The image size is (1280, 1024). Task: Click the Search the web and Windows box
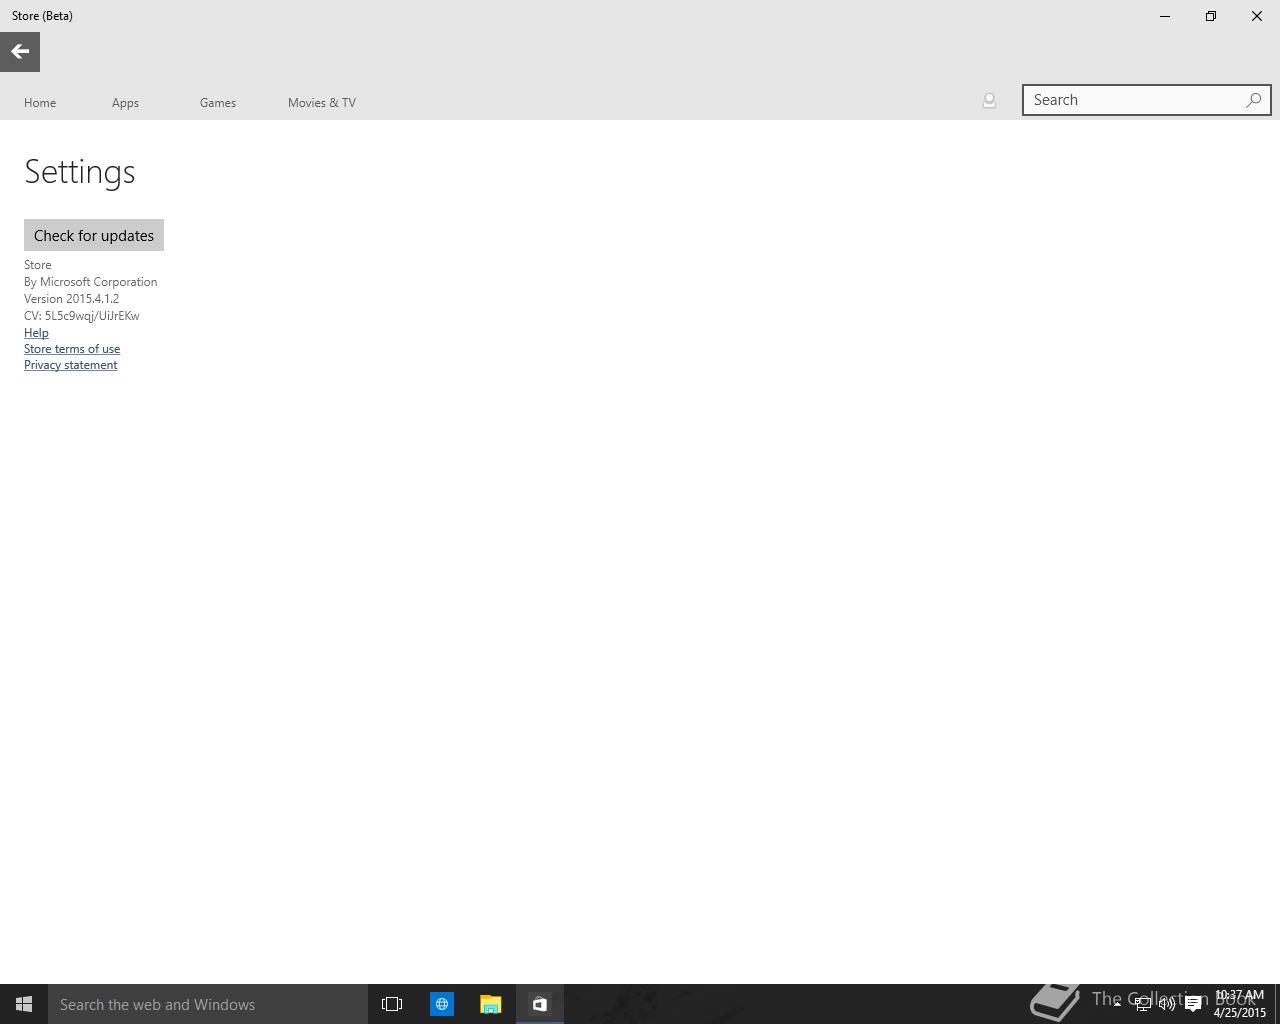pyautogui.click(x=208, y=1004)
